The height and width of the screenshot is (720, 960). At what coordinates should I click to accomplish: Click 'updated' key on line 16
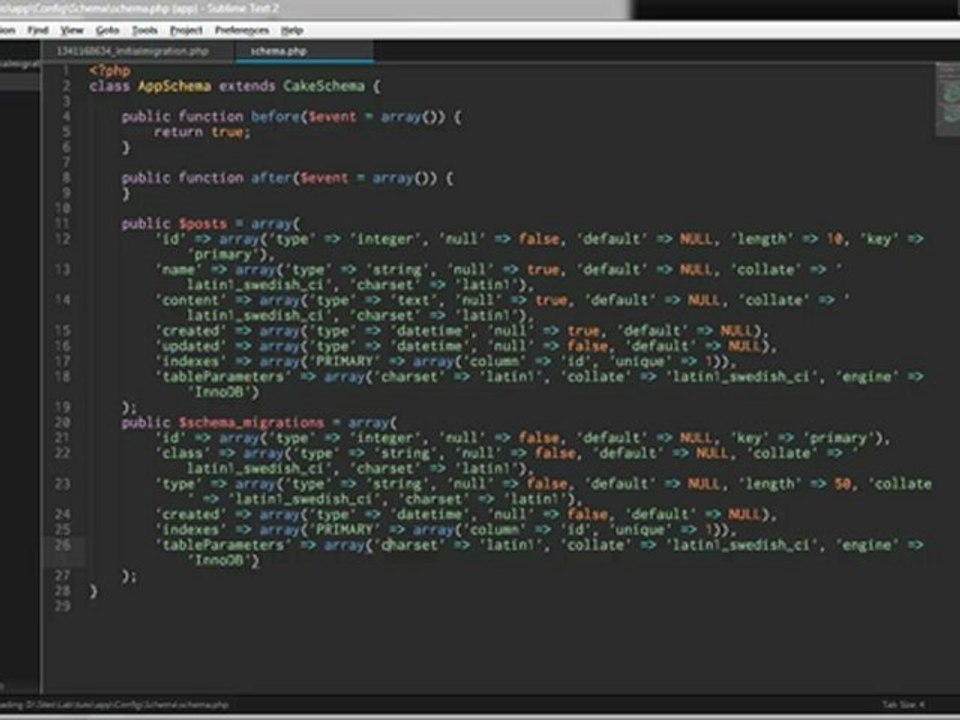click(190, 347)
